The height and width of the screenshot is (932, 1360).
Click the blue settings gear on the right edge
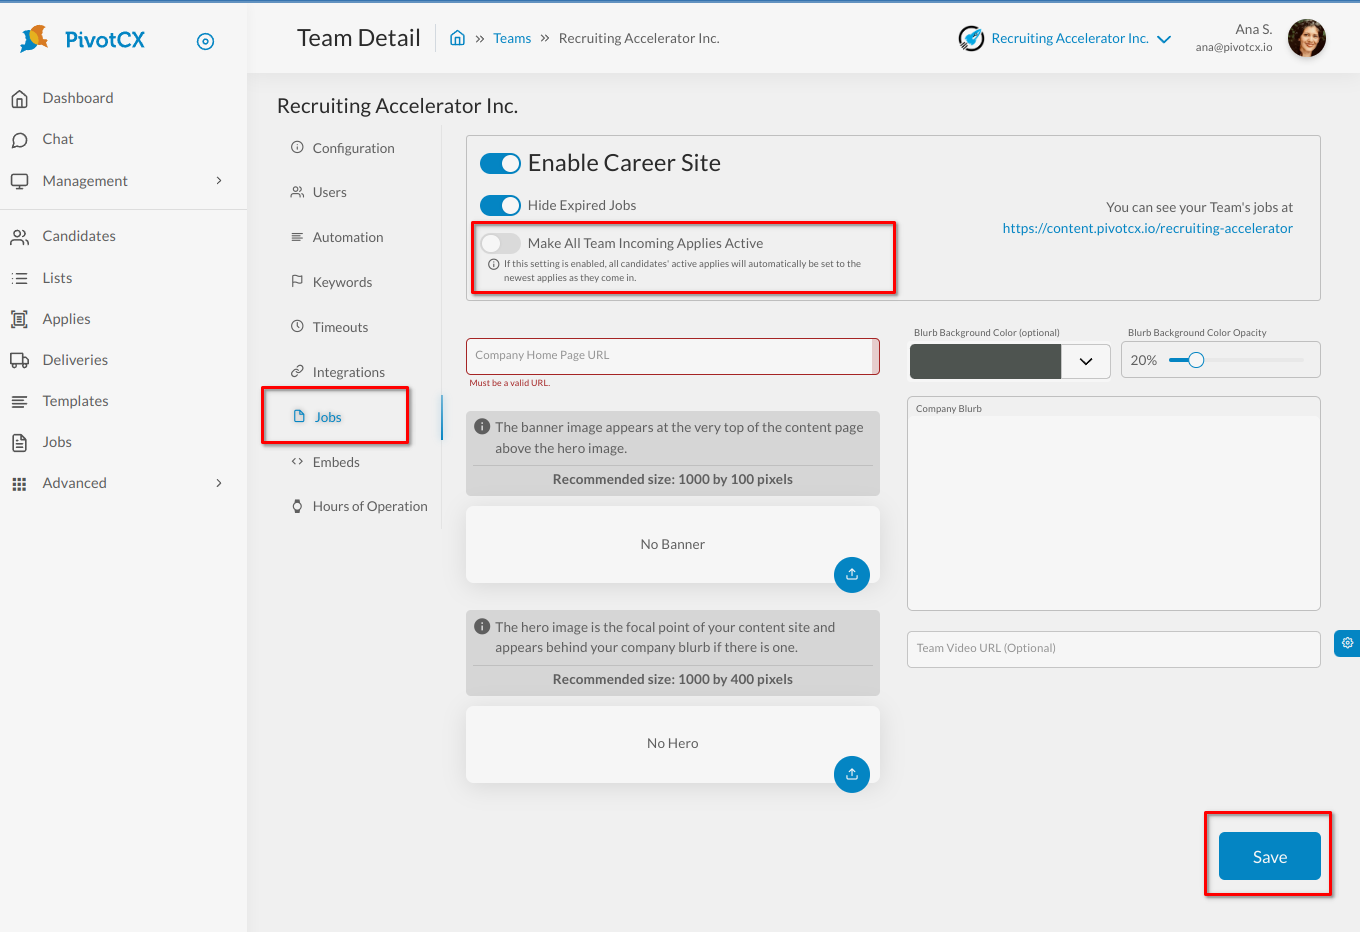tap(1347, 643)
